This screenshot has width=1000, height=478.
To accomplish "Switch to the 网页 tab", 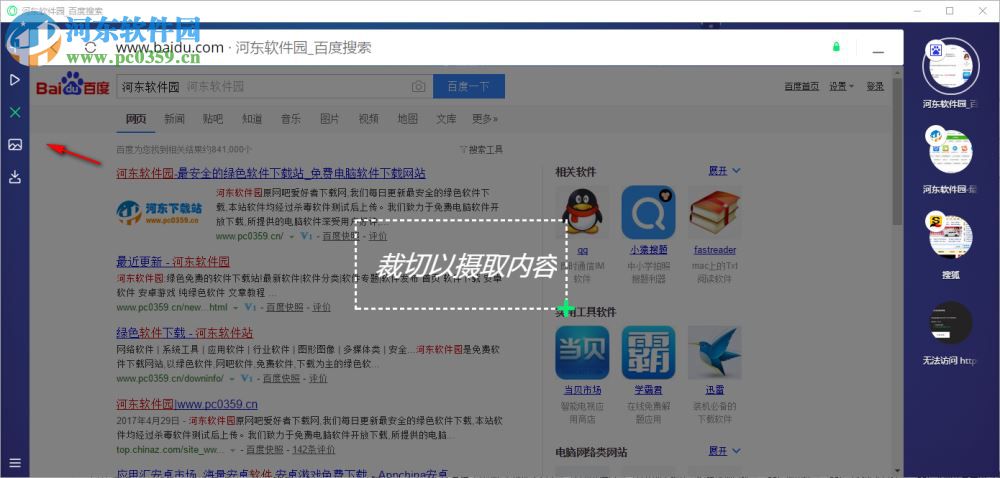I will coord(136,119).
